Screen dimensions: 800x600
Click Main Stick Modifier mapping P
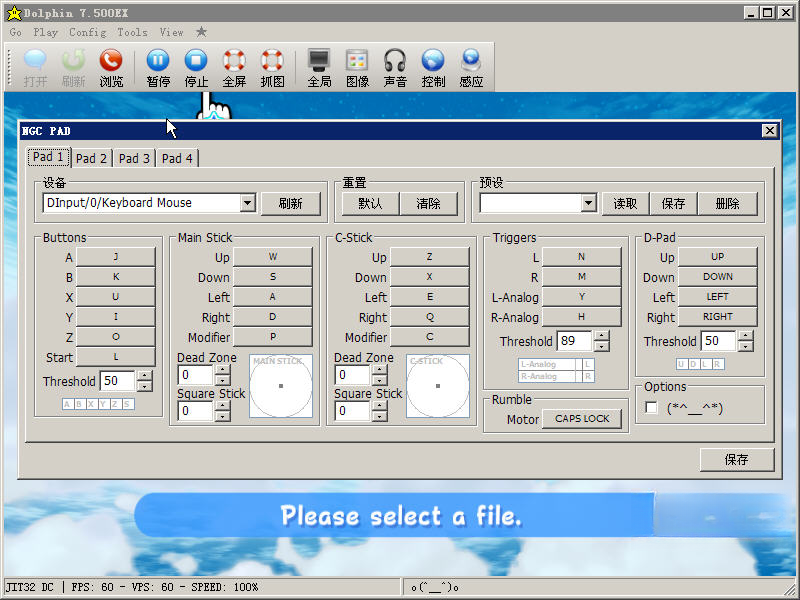[273, 337]
